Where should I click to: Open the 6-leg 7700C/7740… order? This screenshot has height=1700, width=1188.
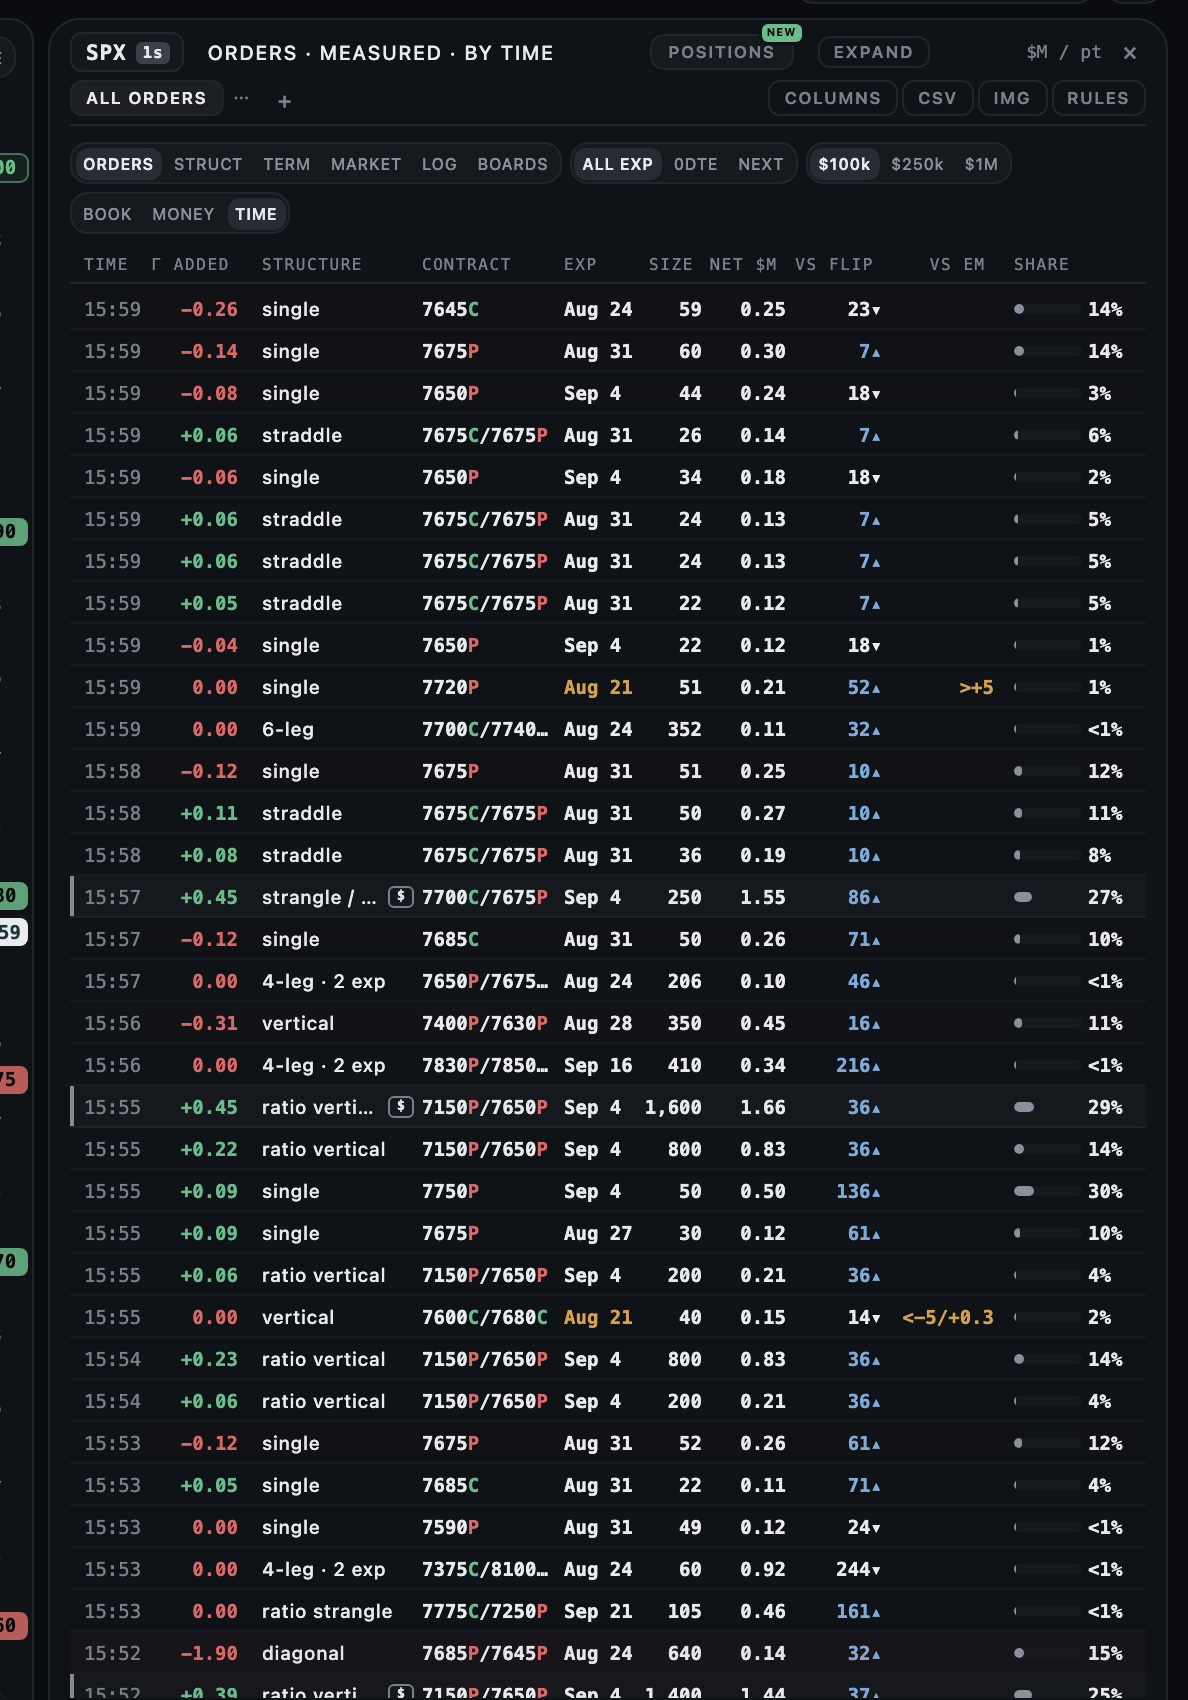(x=608, y=729)
